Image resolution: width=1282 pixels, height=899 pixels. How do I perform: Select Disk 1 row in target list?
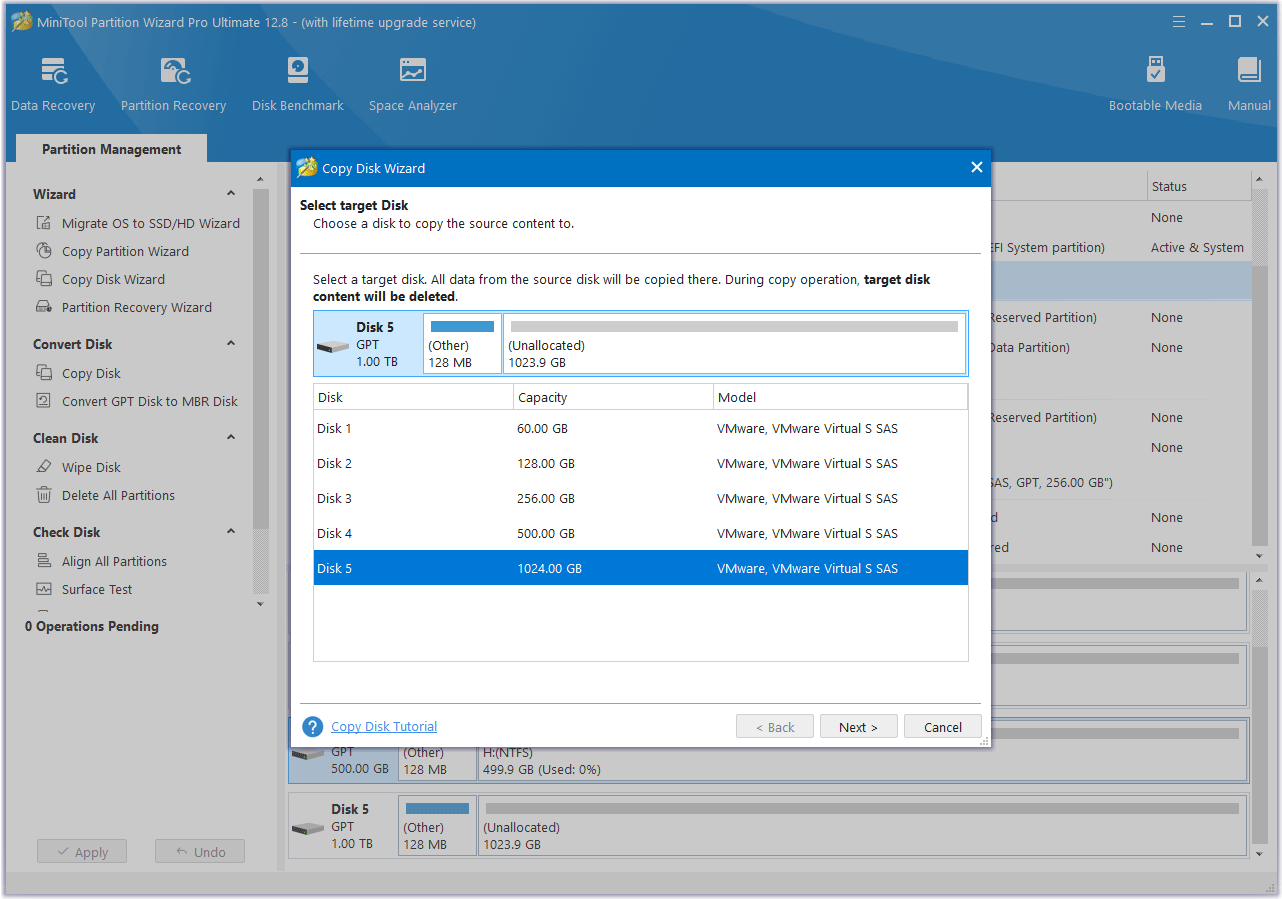641,428
